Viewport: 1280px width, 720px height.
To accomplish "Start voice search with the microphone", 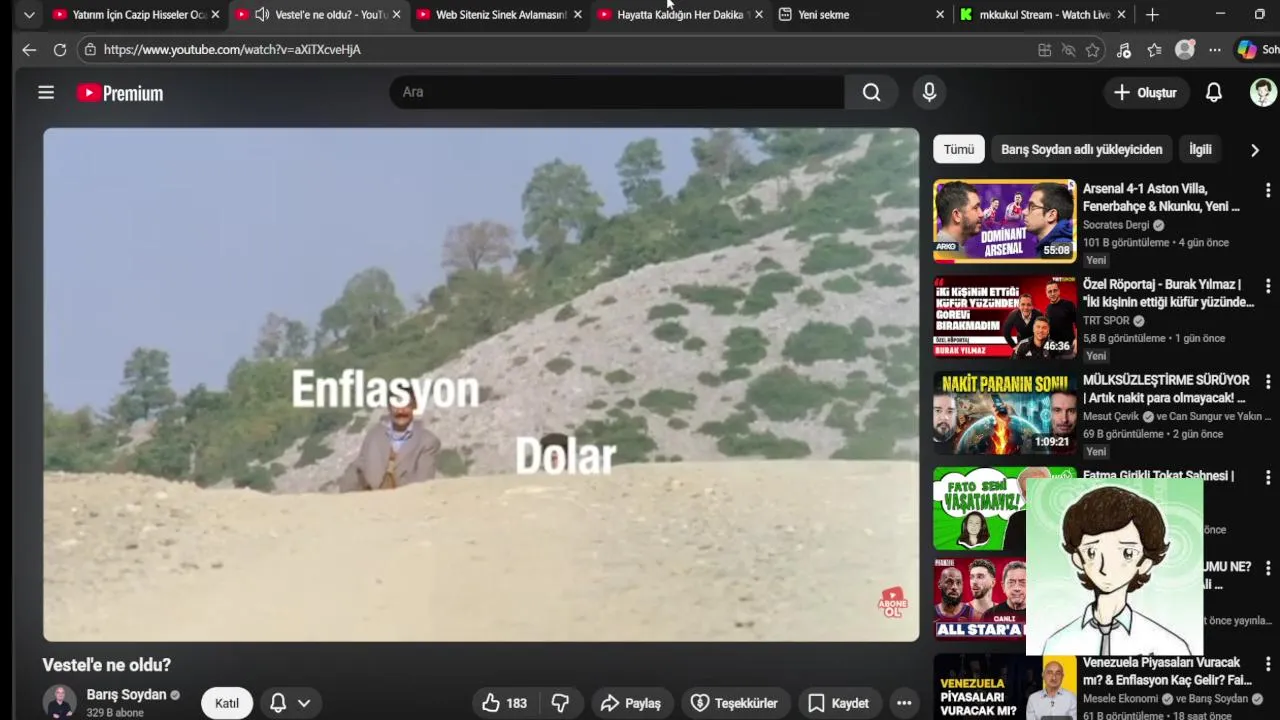I will tap(929, 92).
